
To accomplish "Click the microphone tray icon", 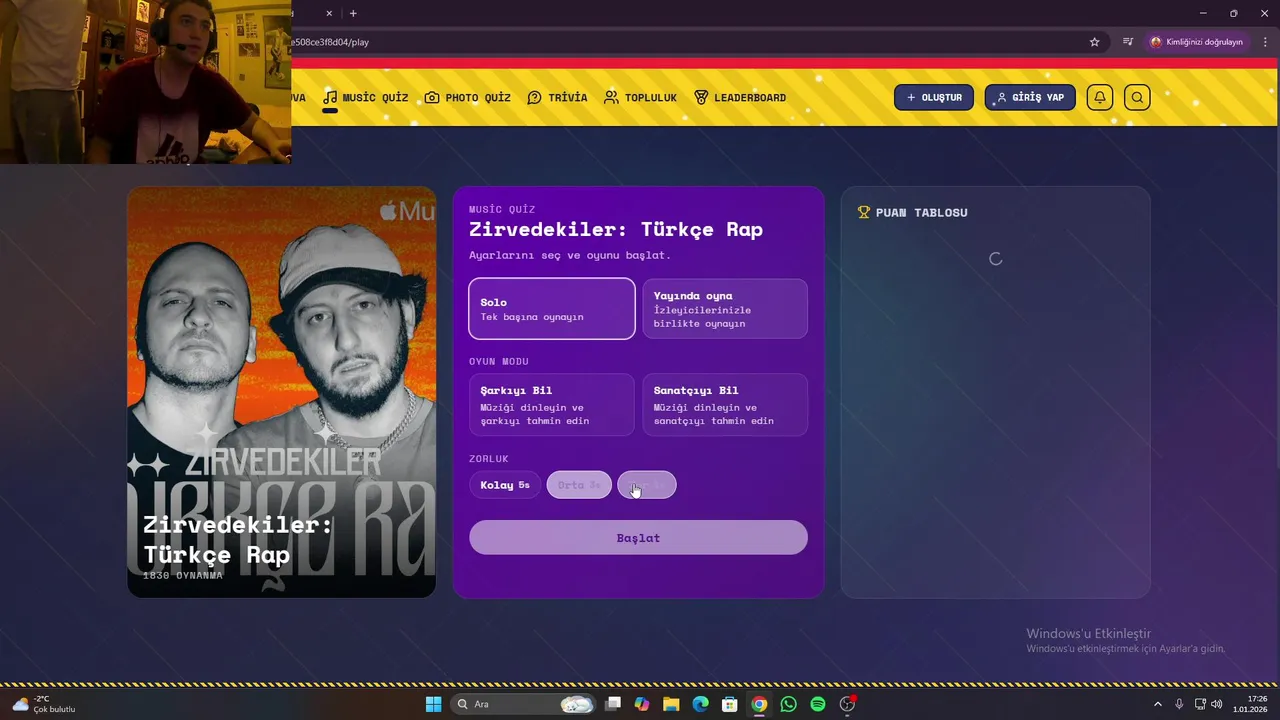I will pyautogui.click(x=1179, y=704).
